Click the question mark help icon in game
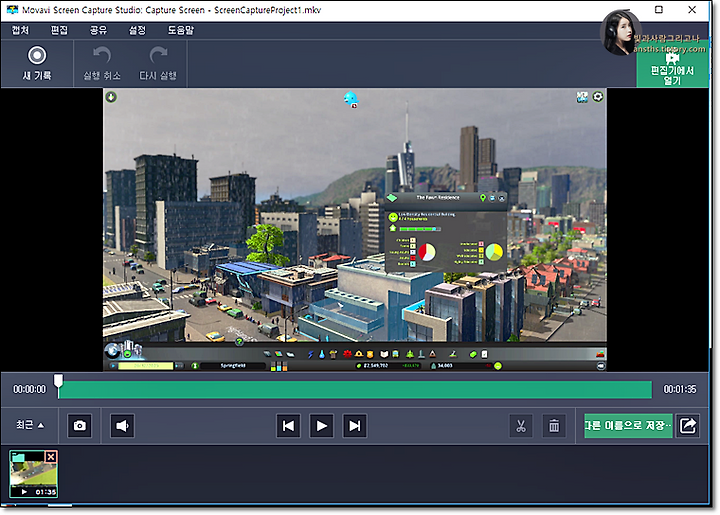This screenshot has height=515, width=720. (239, 341)
